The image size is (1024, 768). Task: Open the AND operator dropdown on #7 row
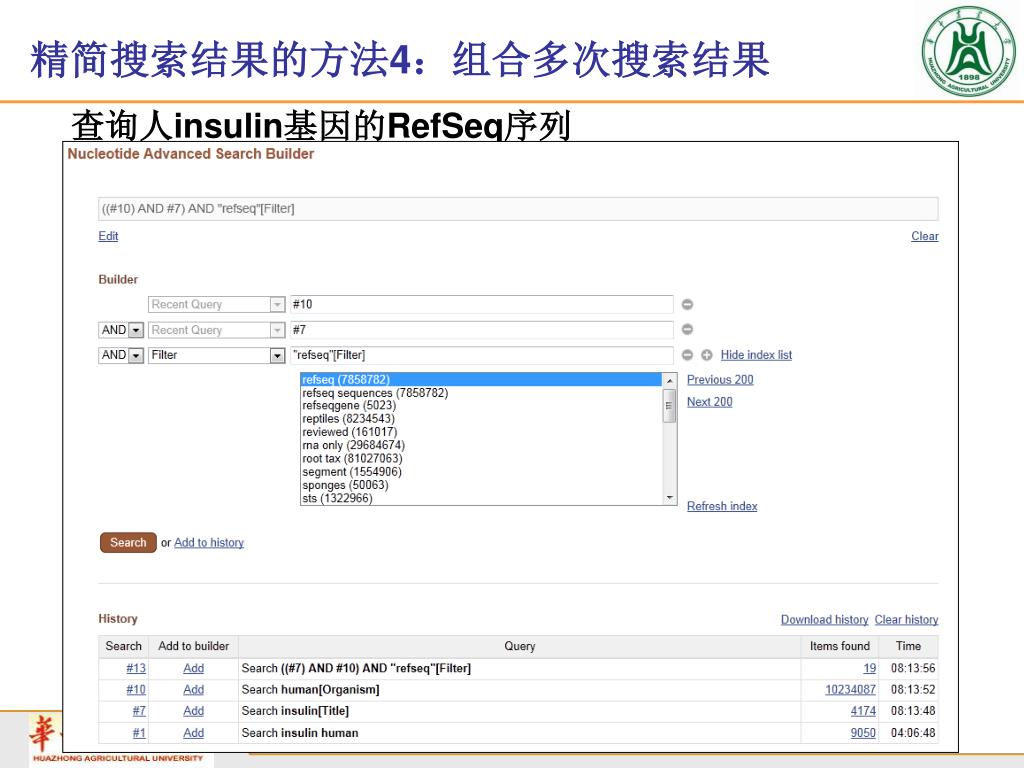(x=136, y=330)
